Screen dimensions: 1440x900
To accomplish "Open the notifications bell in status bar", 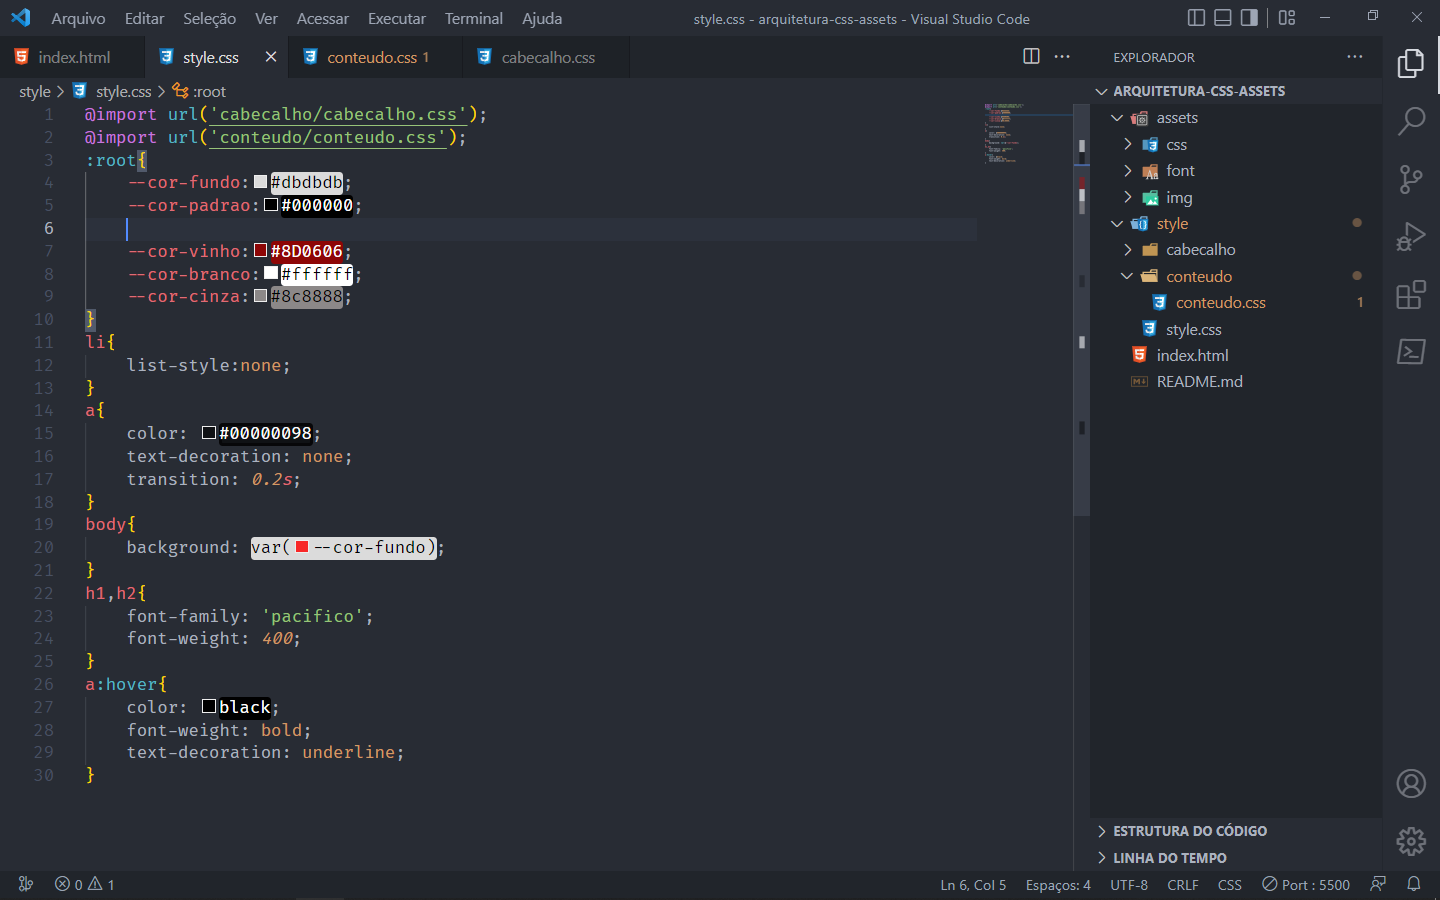I will pyautogui.click(x=1414, y=884).
